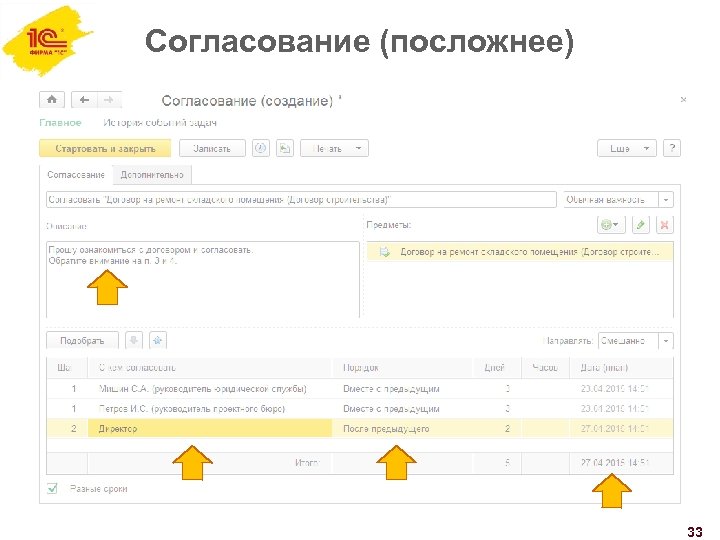
Task: Click the Порядок column header
Action: tap(402, 368)
